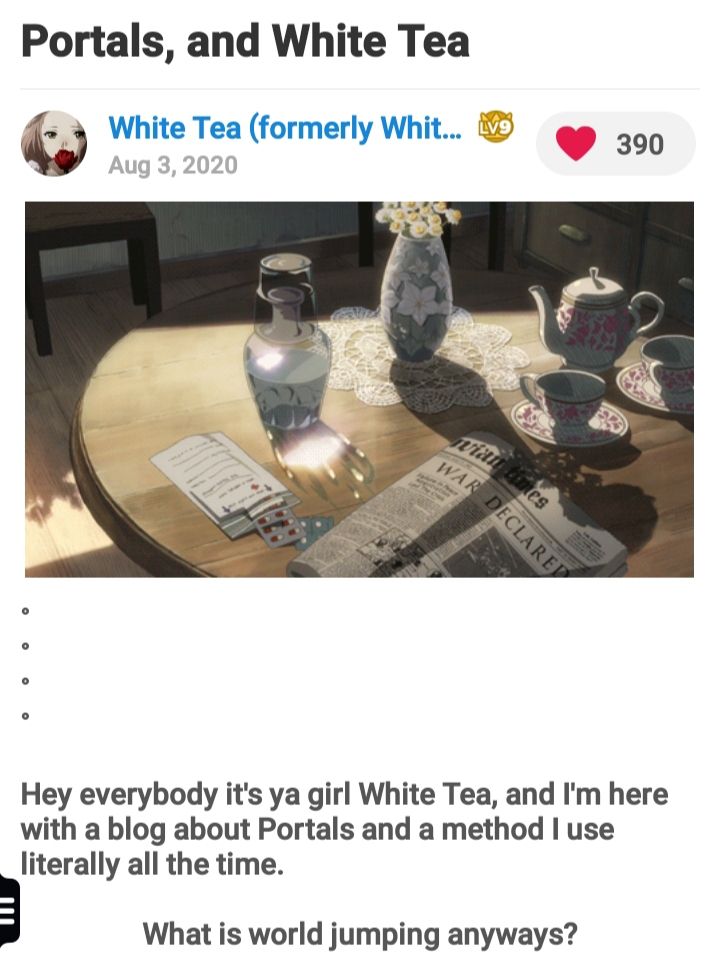Select the 'Portals, and White Tea' title

click(246, 42)
